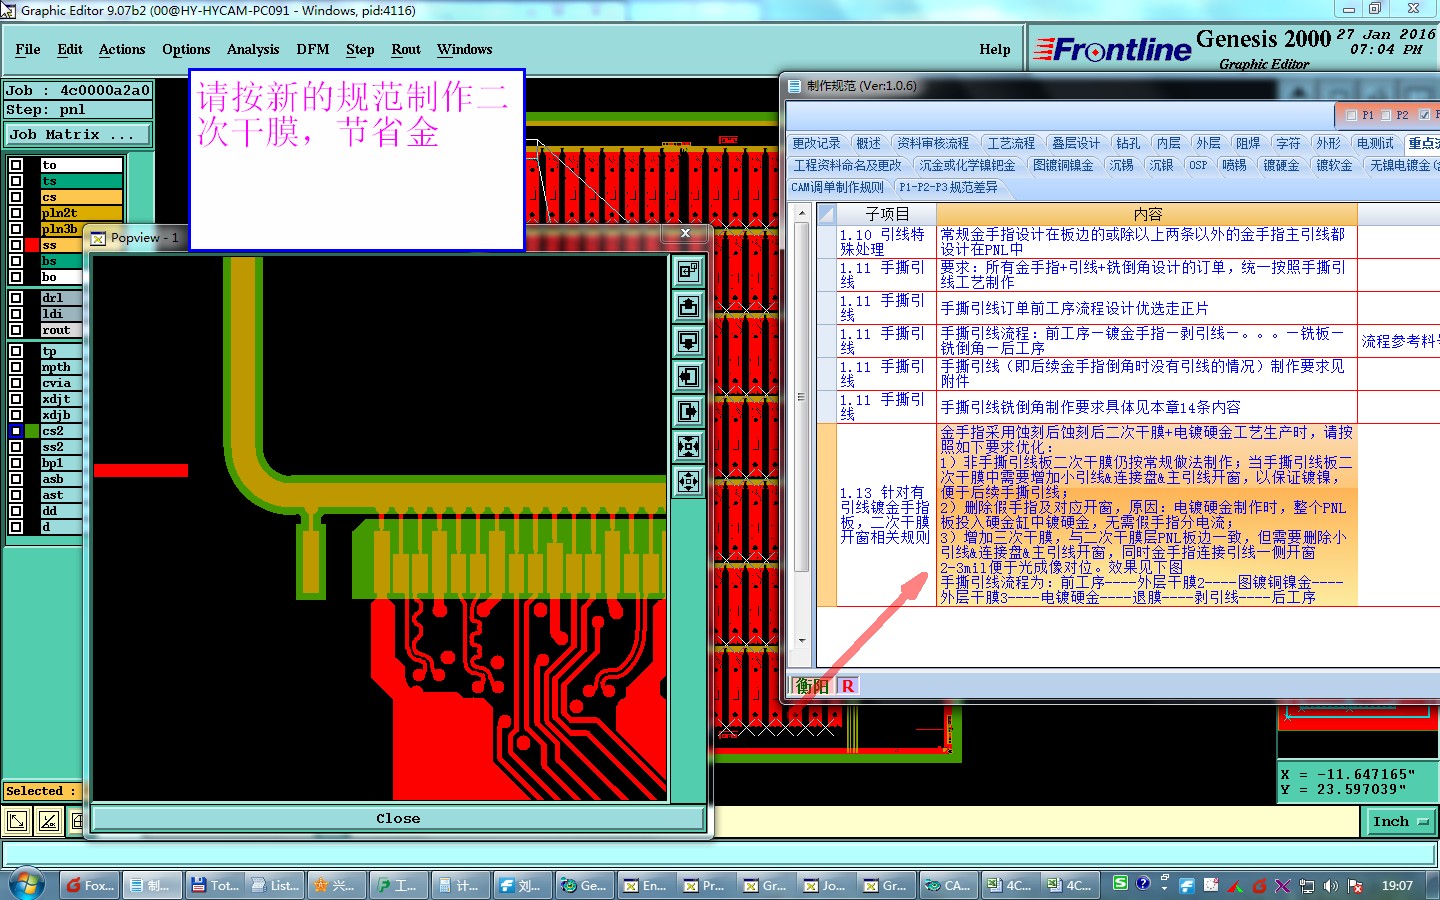Toggle the 'npth' layer checkbox
The width and height of the screenshot is (1440, 900).
16,367
